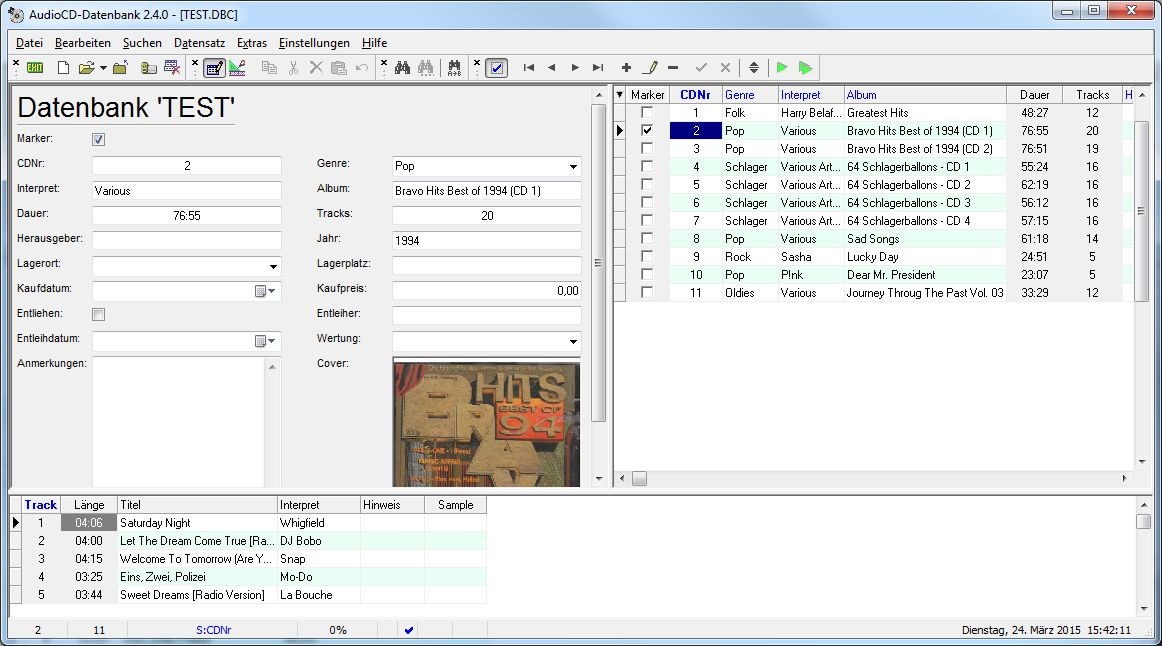This screenshot has height=646, width=1162.
Task: Expand the Lagerort combo box
Action: [273, 267]
